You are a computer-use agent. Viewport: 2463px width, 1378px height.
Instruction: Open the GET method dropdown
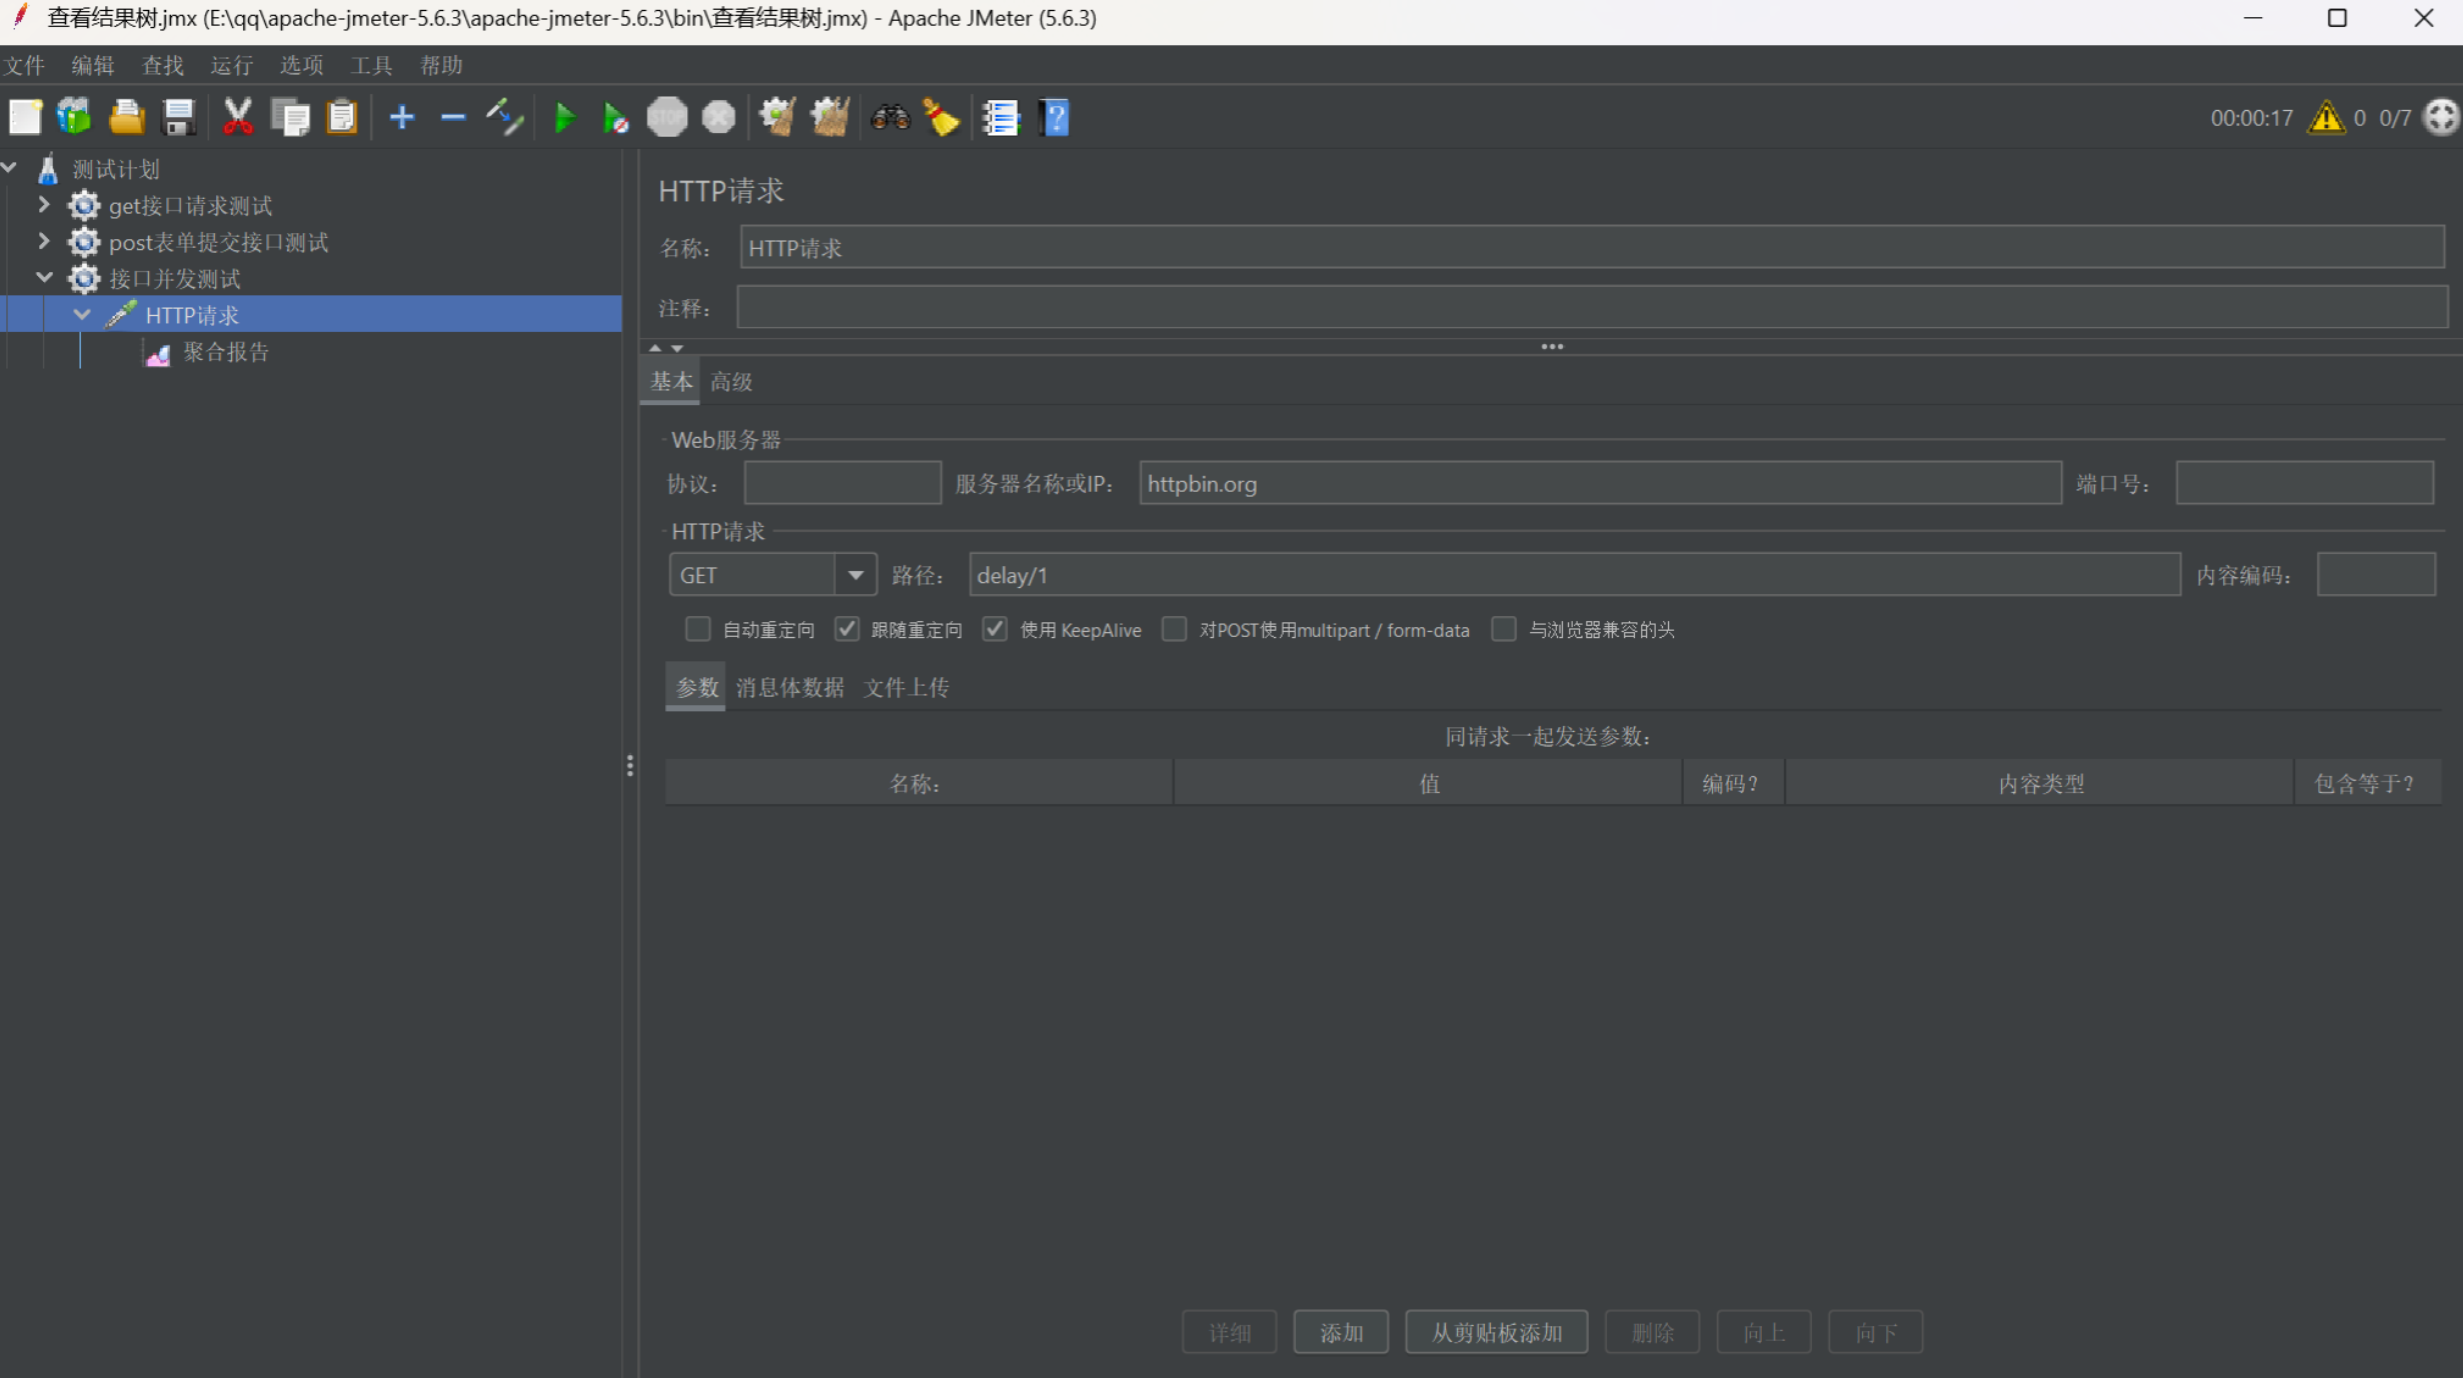pyautogui.click(x=855, y=575)
